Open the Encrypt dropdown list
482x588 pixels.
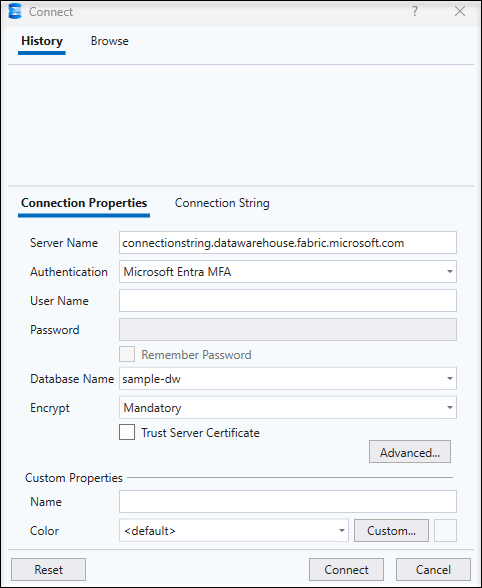click(288, 407)
